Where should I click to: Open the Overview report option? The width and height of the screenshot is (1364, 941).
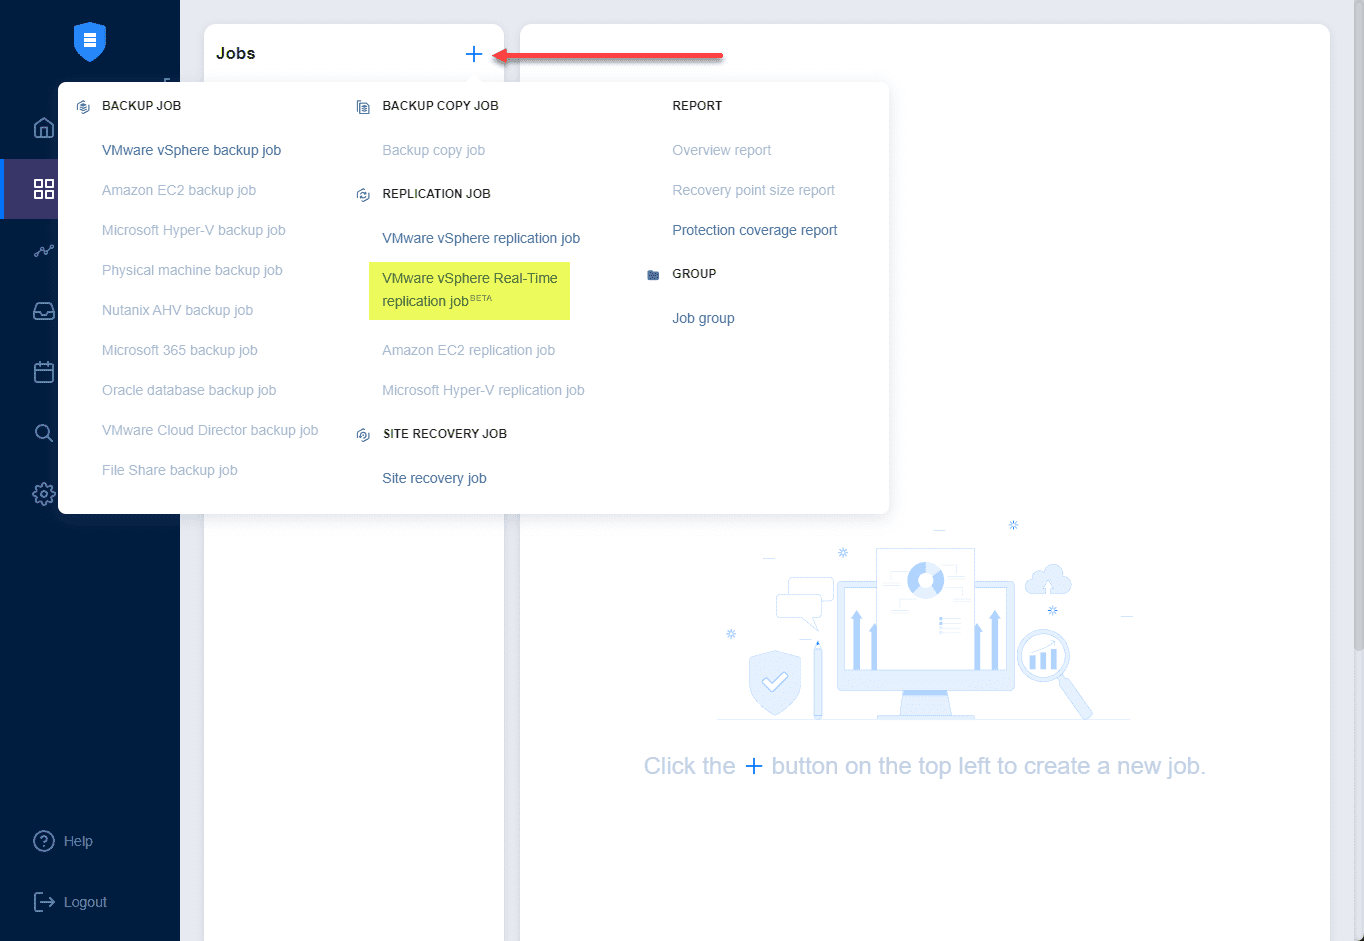[x=722, y=150]
